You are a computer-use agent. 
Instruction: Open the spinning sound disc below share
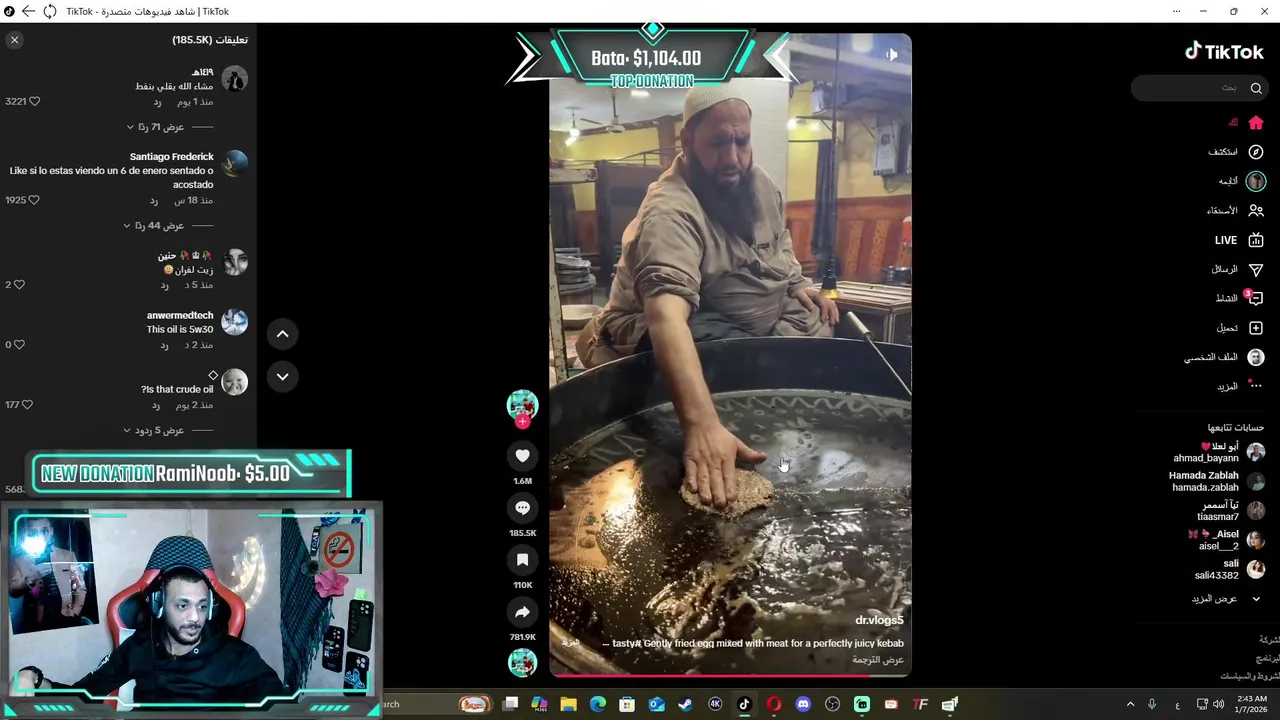[522, 663]
